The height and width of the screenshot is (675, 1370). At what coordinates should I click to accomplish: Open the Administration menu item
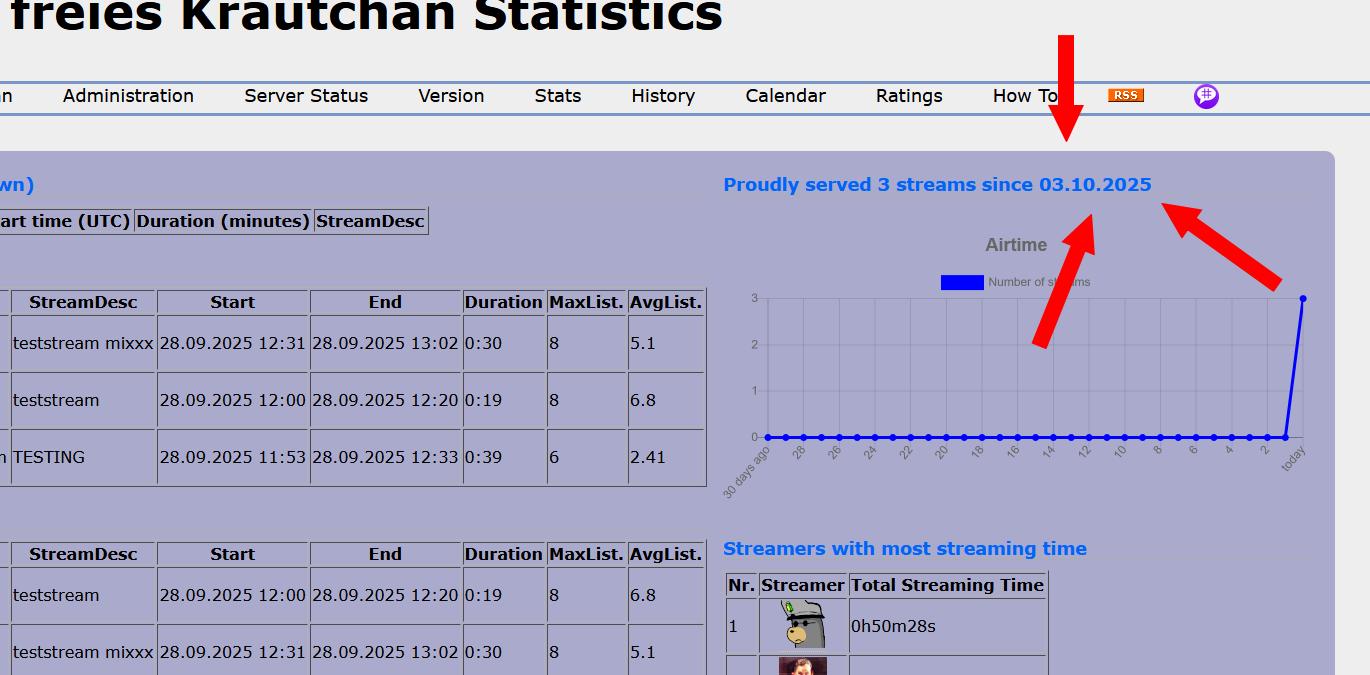pyautogui.click(x=128, y=96)
